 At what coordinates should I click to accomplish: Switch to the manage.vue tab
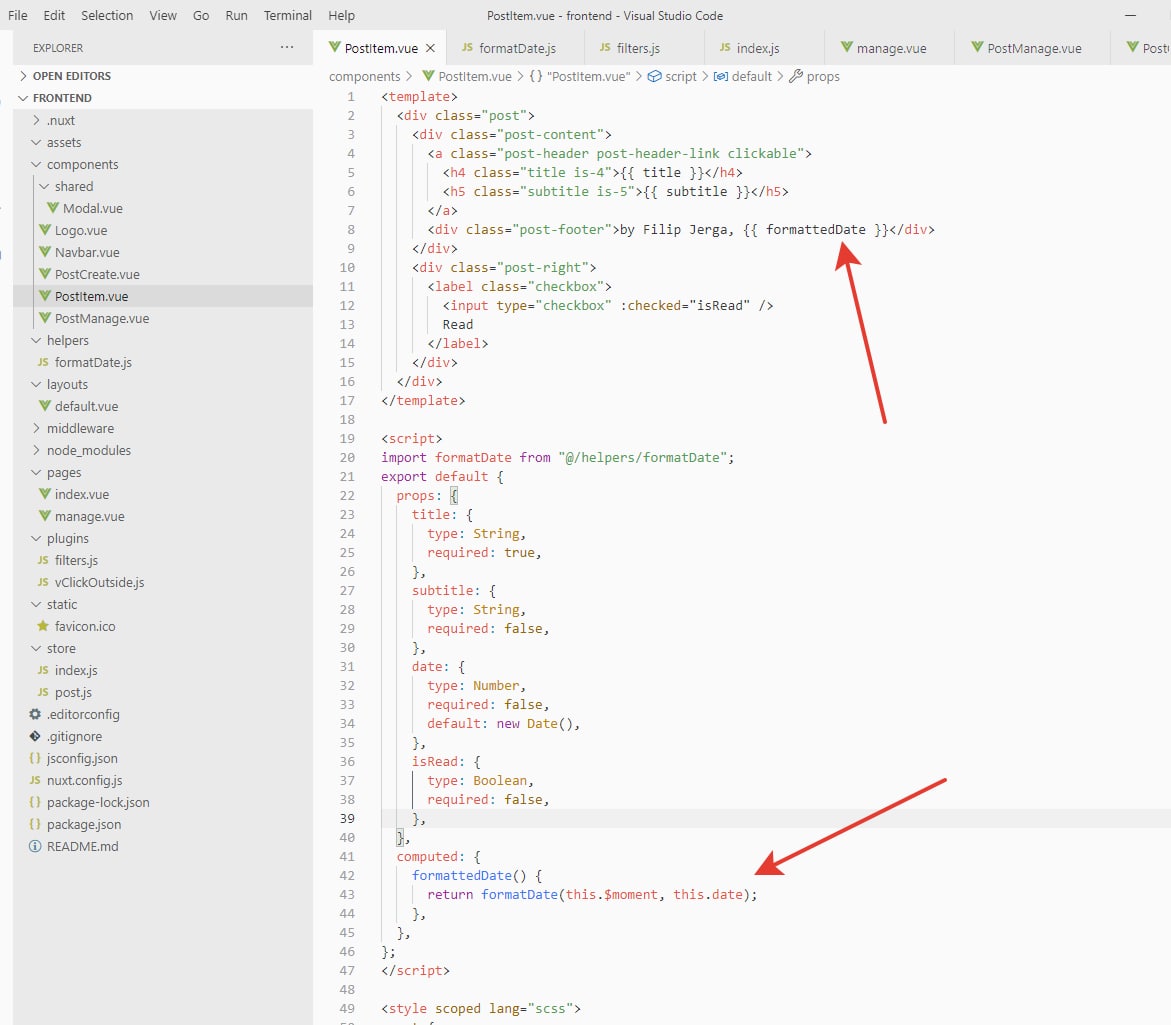891,48
